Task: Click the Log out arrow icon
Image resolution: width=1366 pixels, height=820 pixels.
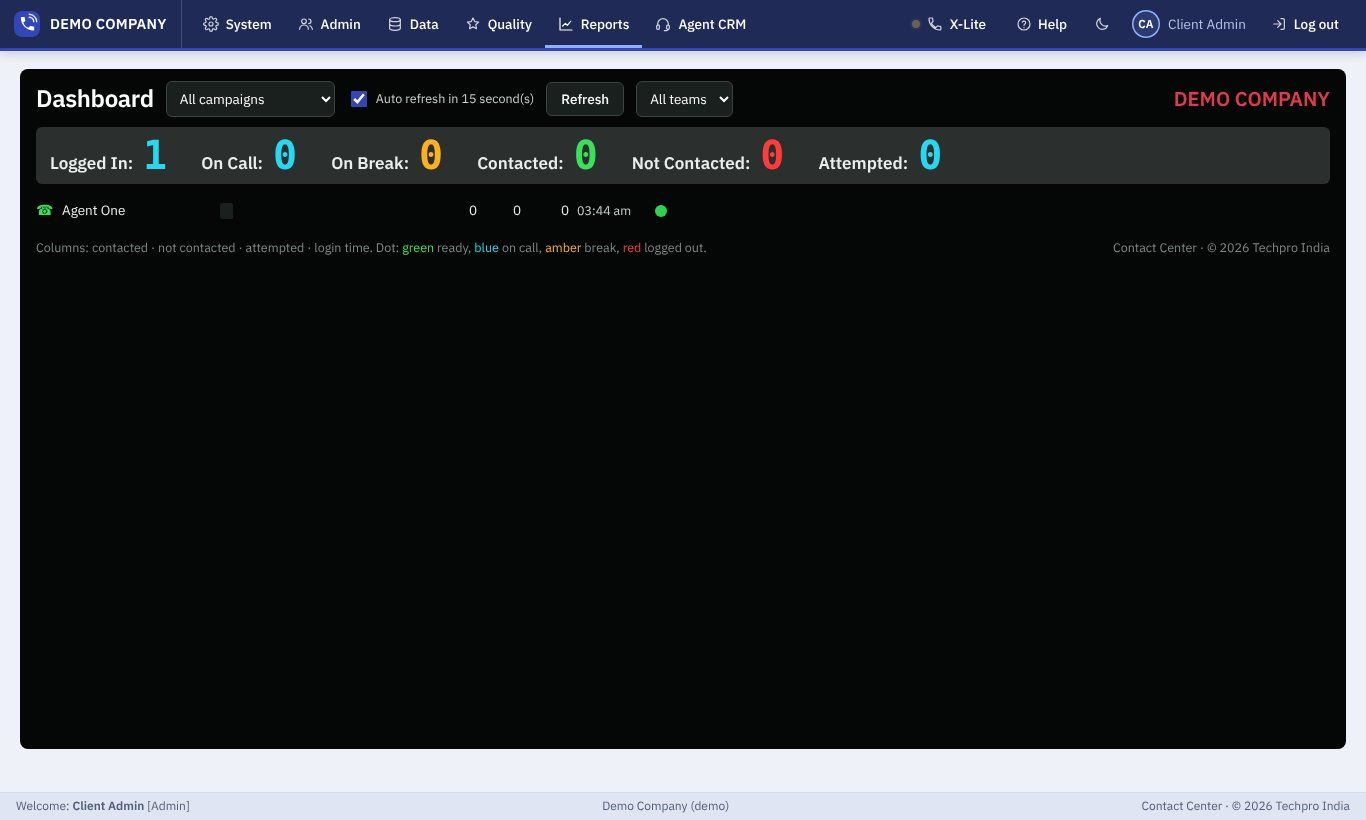Action: pyautogui.click(x=1279, y=24)
